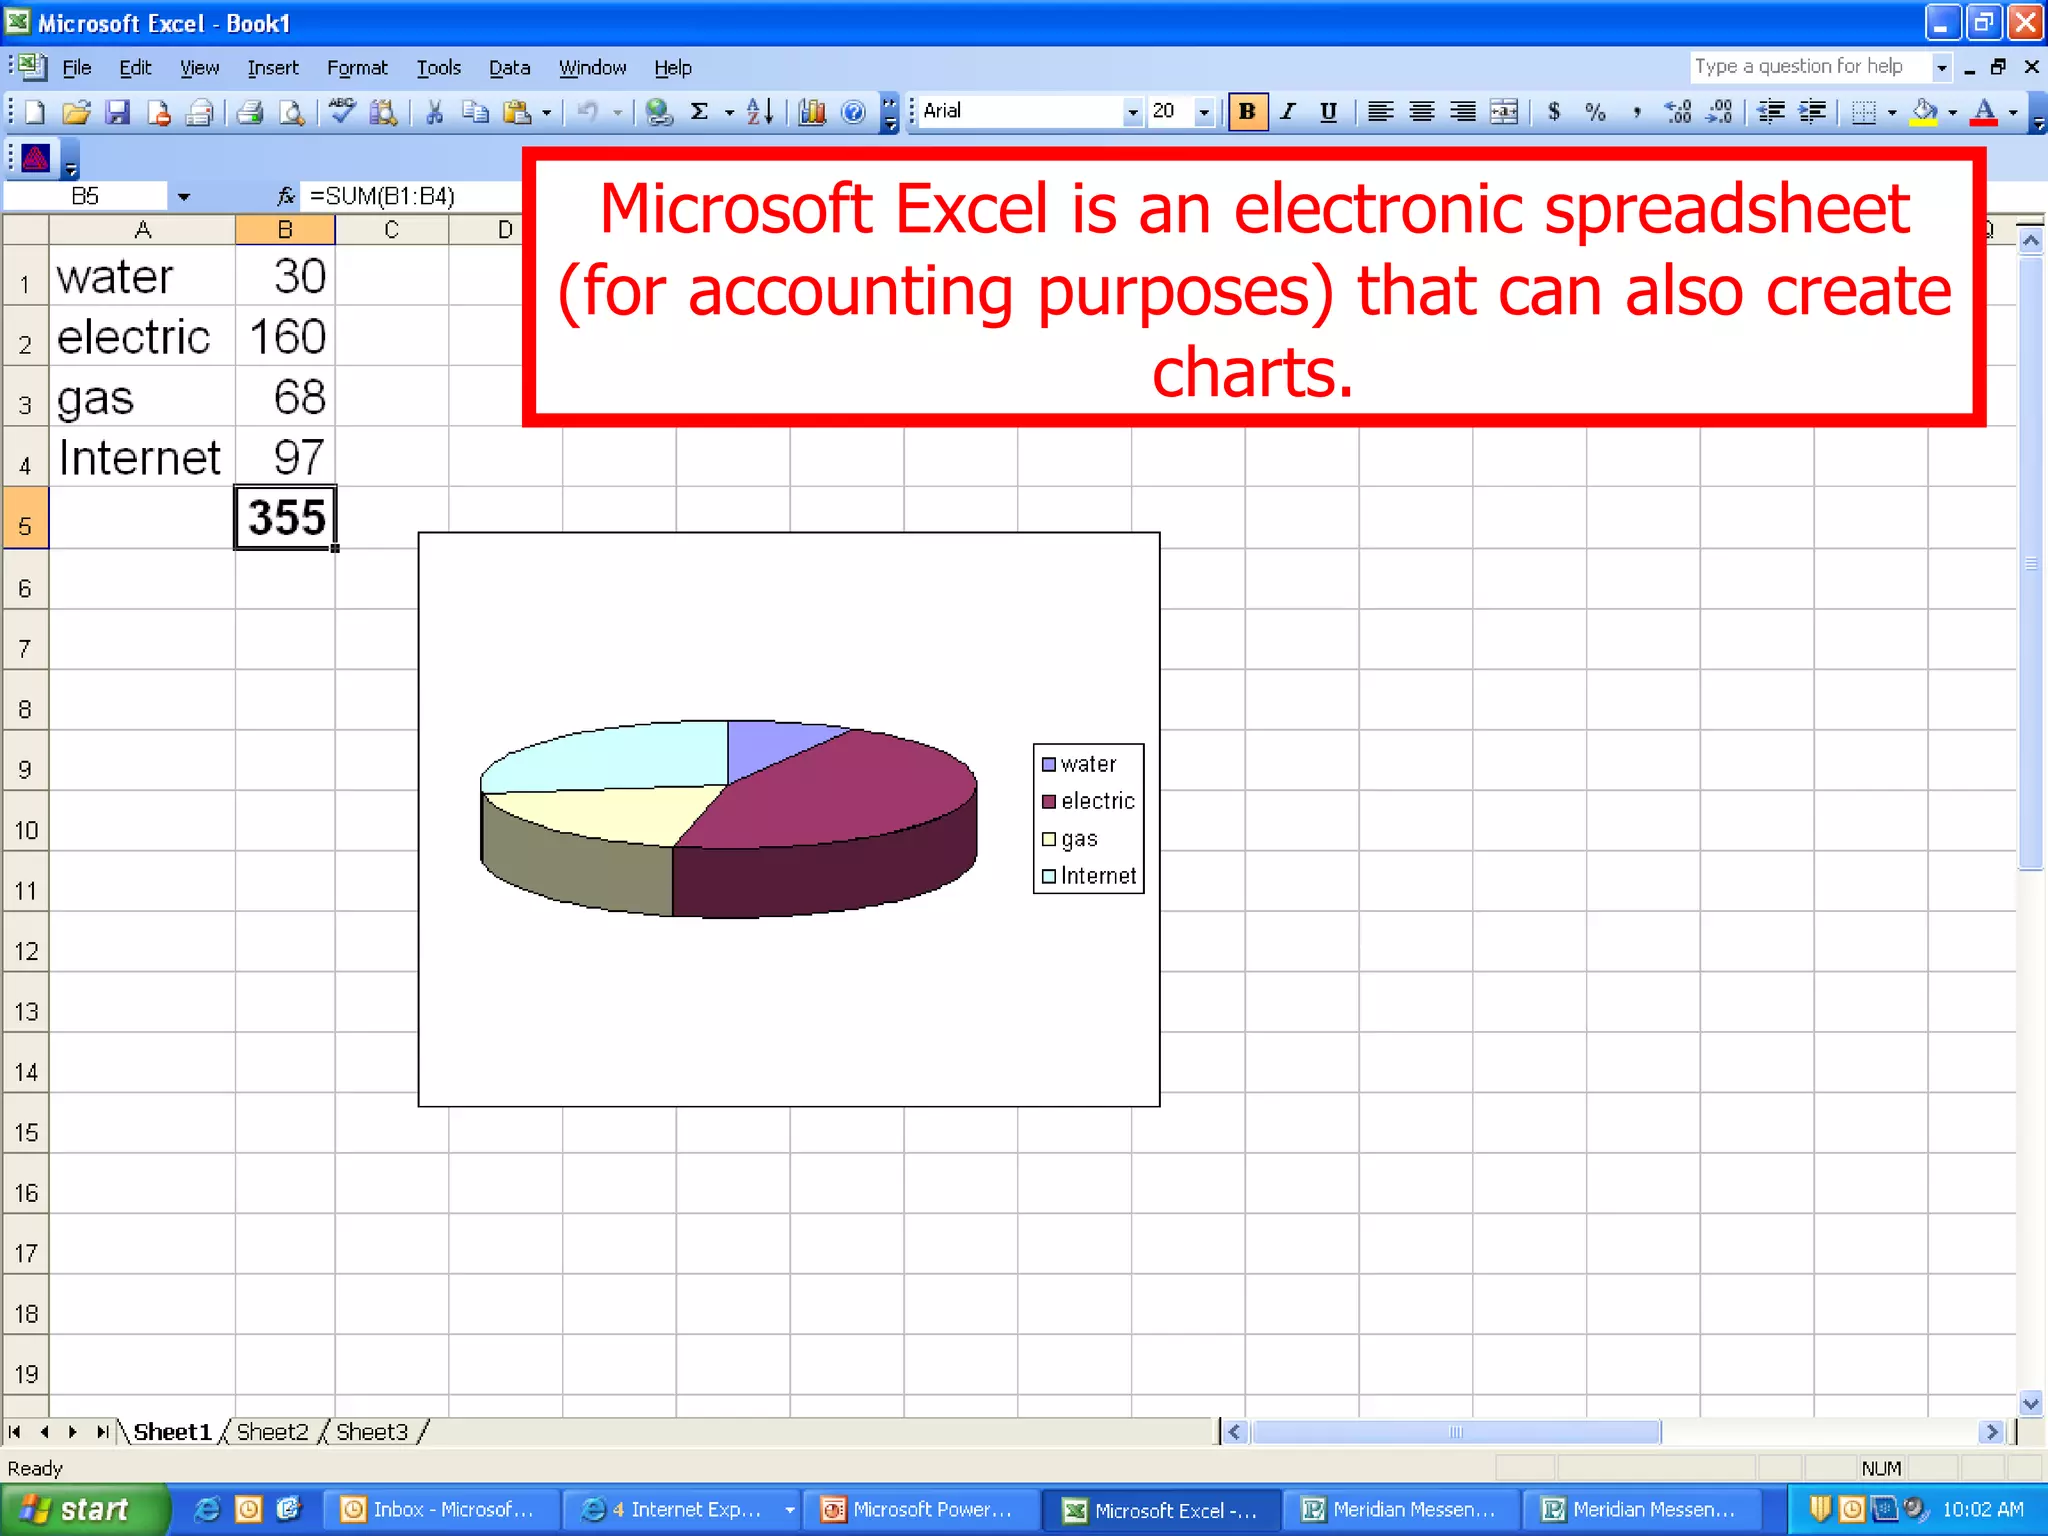Image resolution: width=2048 pixels, height=1536 pixels.
Task: Click the Windows start button
Action: [84, 1510]
